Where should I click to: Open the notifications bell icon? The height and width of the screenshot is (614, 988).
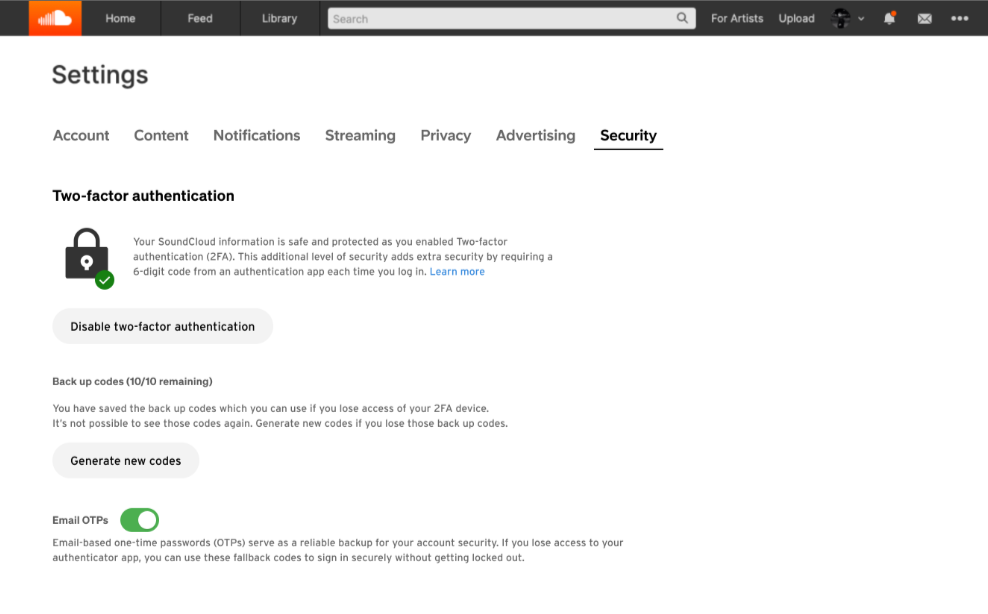(x=889, y=18)
